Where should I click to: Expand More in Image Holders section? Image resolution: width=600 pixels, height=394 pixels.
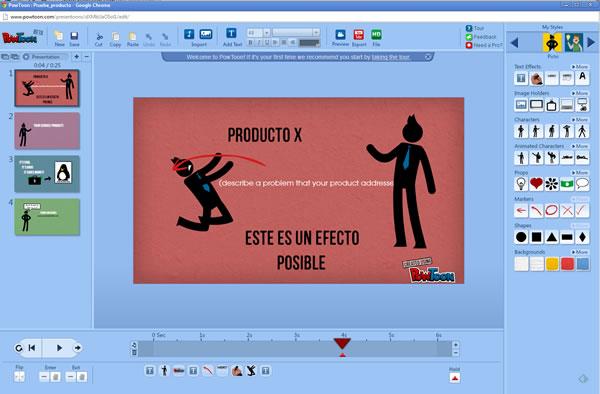point(580,93)
